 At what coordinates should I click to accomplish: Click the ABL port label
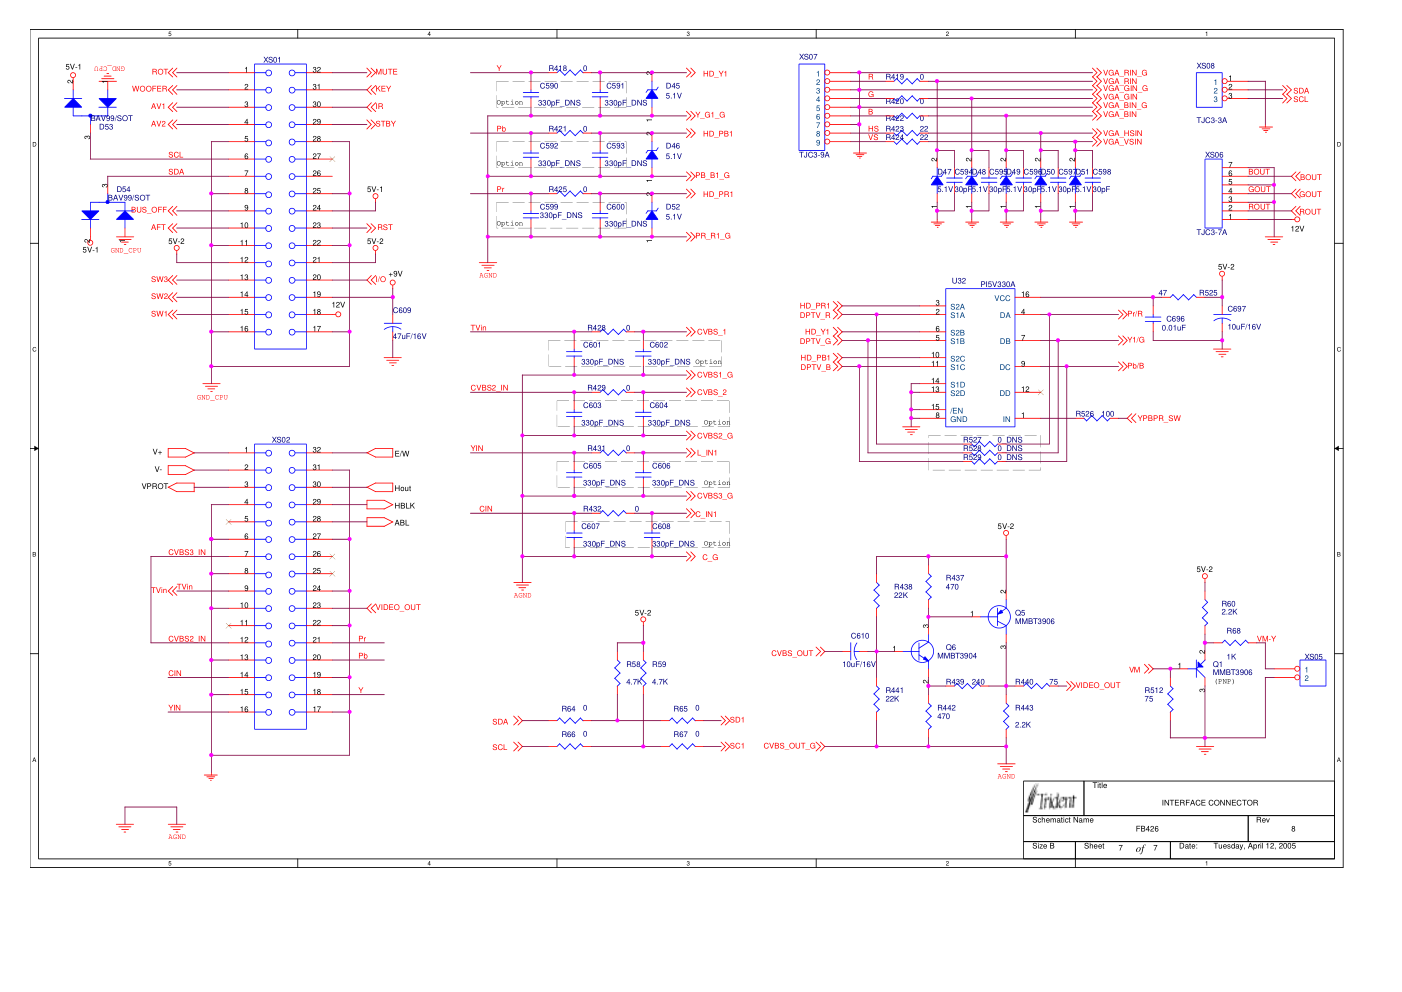point(402,523)
